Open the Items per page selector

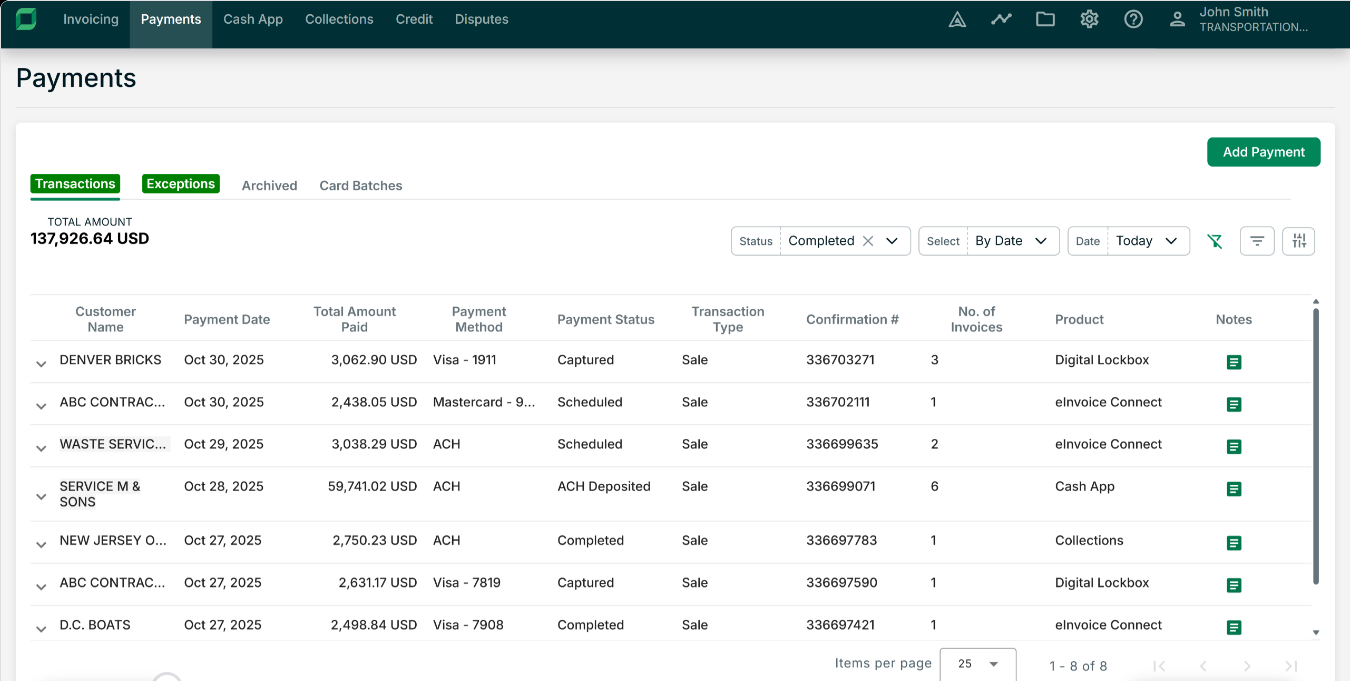(977, 664)
